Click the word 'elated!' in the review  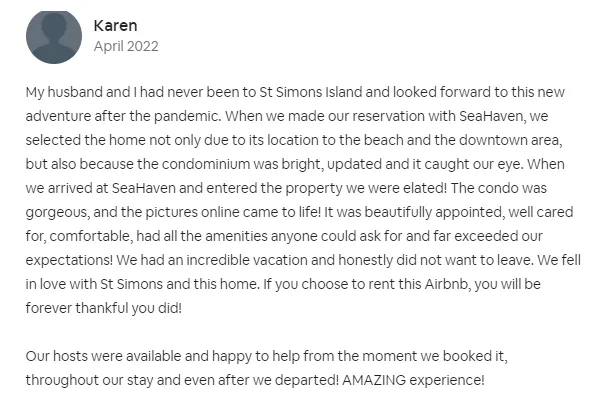425,188
